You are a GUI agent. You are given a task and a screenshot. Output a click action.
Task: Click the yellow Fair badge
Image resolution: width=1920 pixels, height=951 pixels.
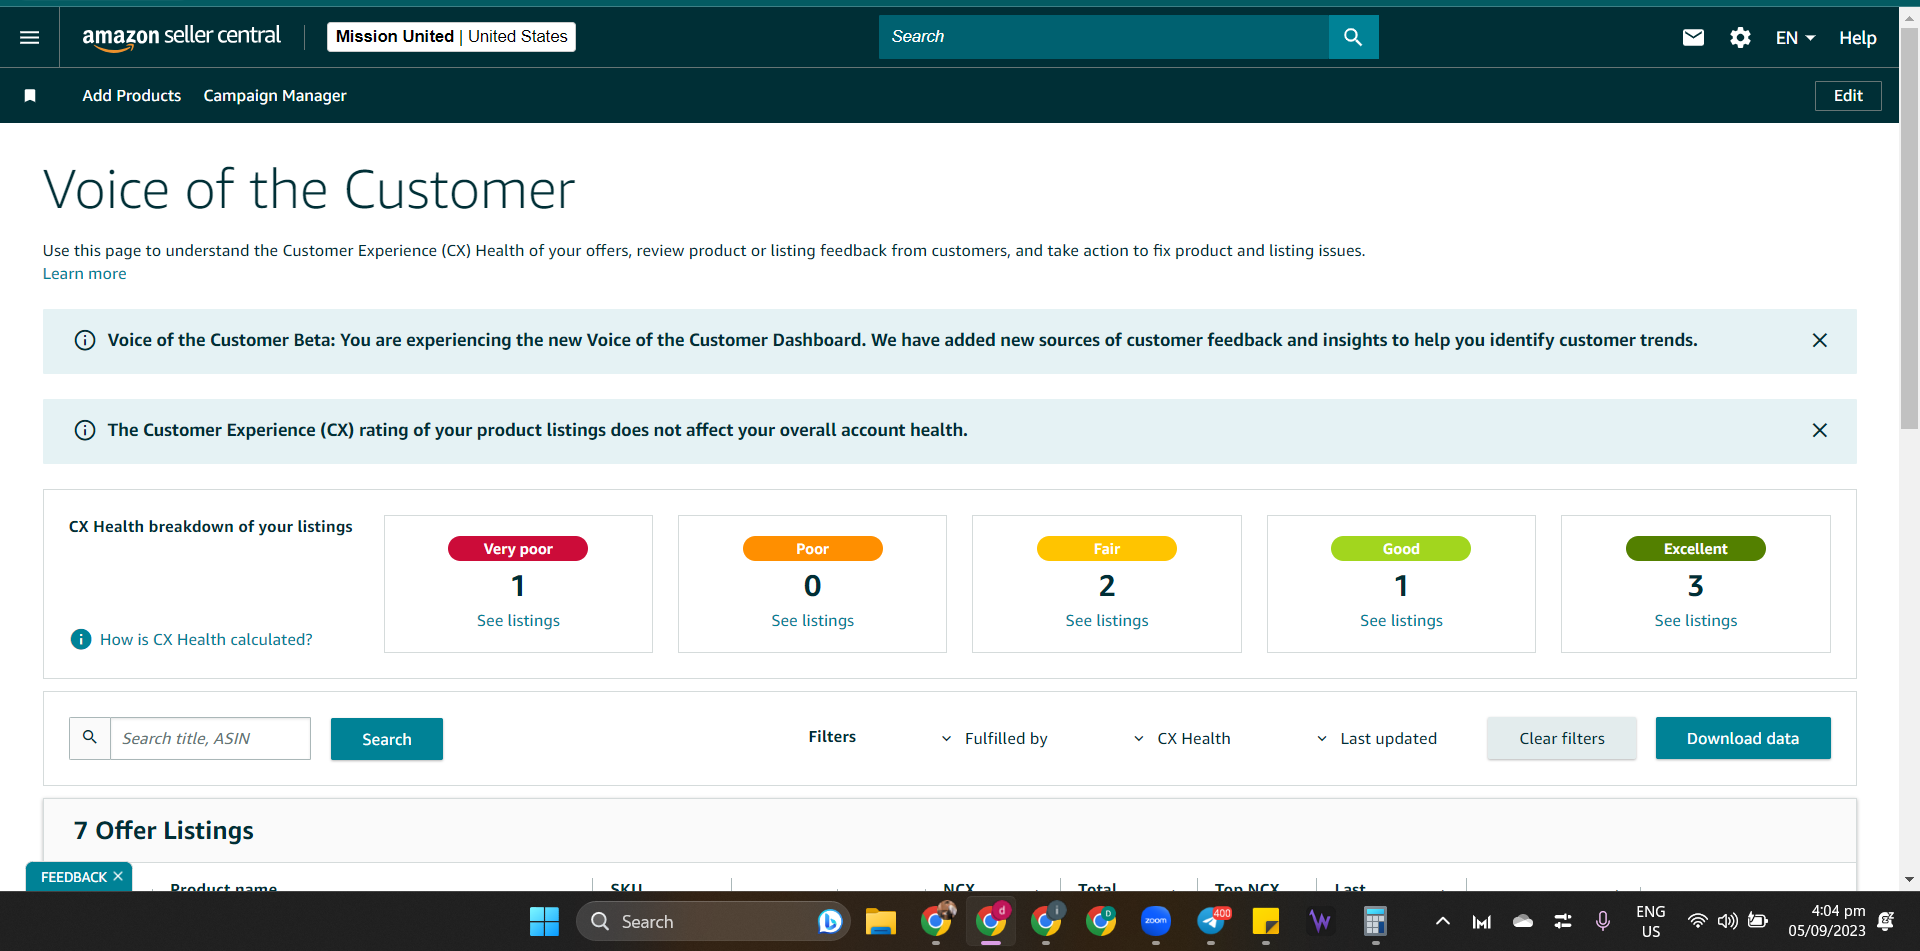pos(1107,549)
